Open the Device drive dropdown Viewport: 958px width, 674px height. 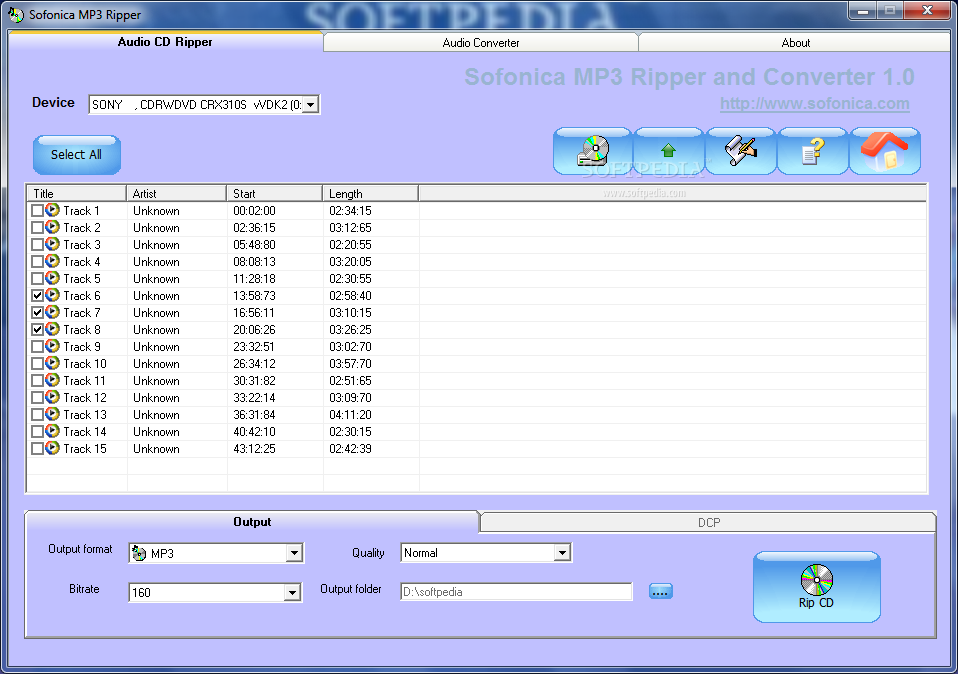pyautogui.click(x=310, y=104)
